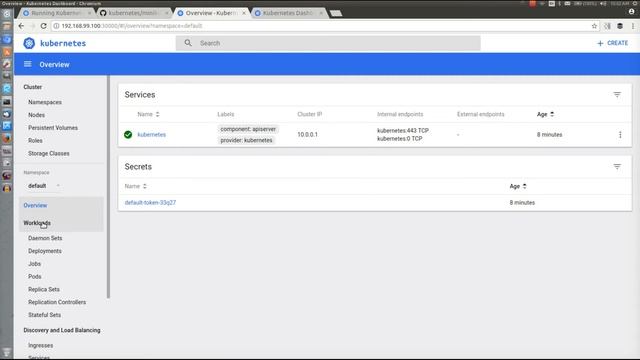Viewport: 640px width, 360px height.
Task: Open Workloads section
Action: [x=37, y=223]
